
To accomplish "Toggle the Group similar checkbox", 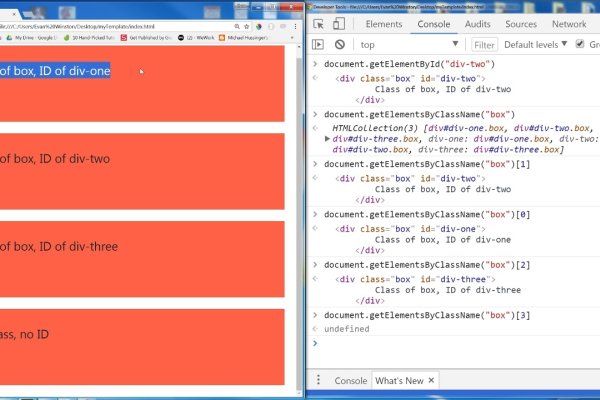I will [x=580, y=45].
